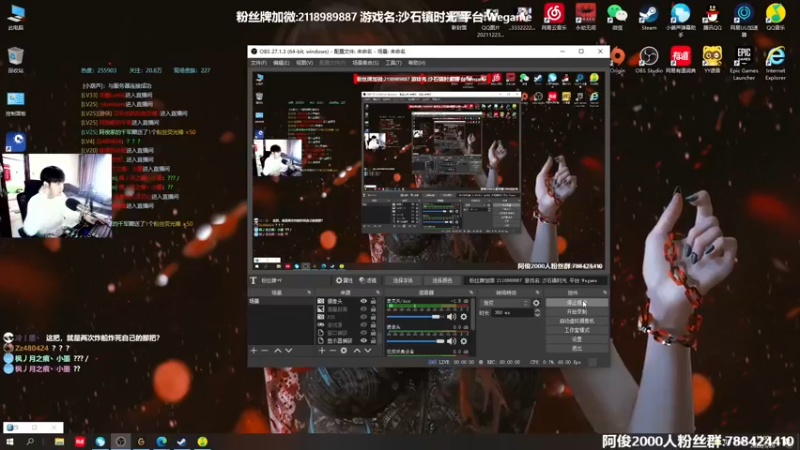Click the Windows Start button on taskbar
This screenshot has width=800, height=450.
(x=10, y=442)
